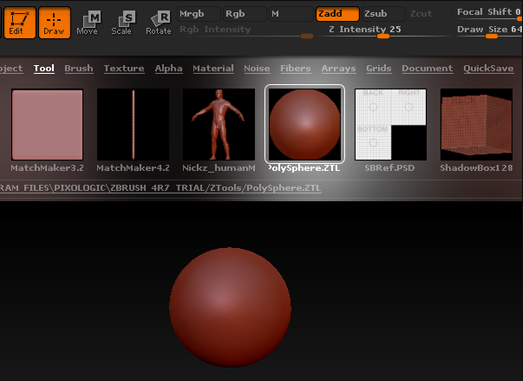Toggle the Mrgb paint mode
523x381 pixels.
point(199,14)
